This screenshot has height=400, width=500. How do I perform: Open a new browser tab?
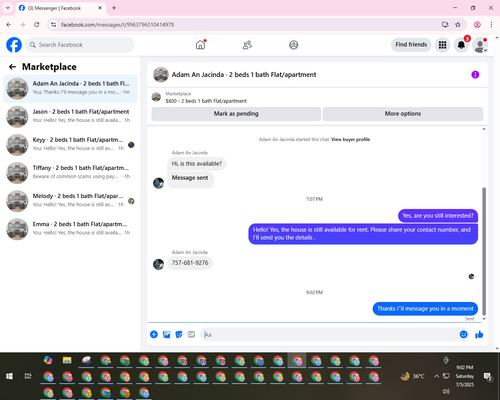point(114,8)
